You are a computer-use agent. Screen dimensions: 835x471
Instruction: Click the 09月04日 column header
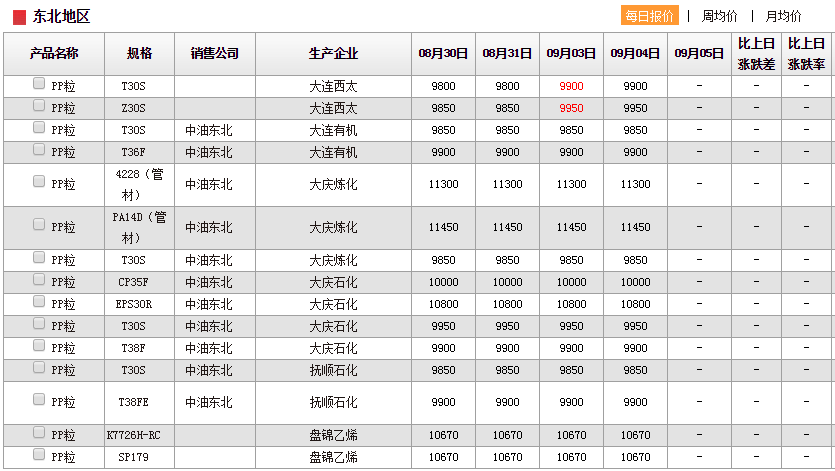pyautogui.click(x=635, y=54)
